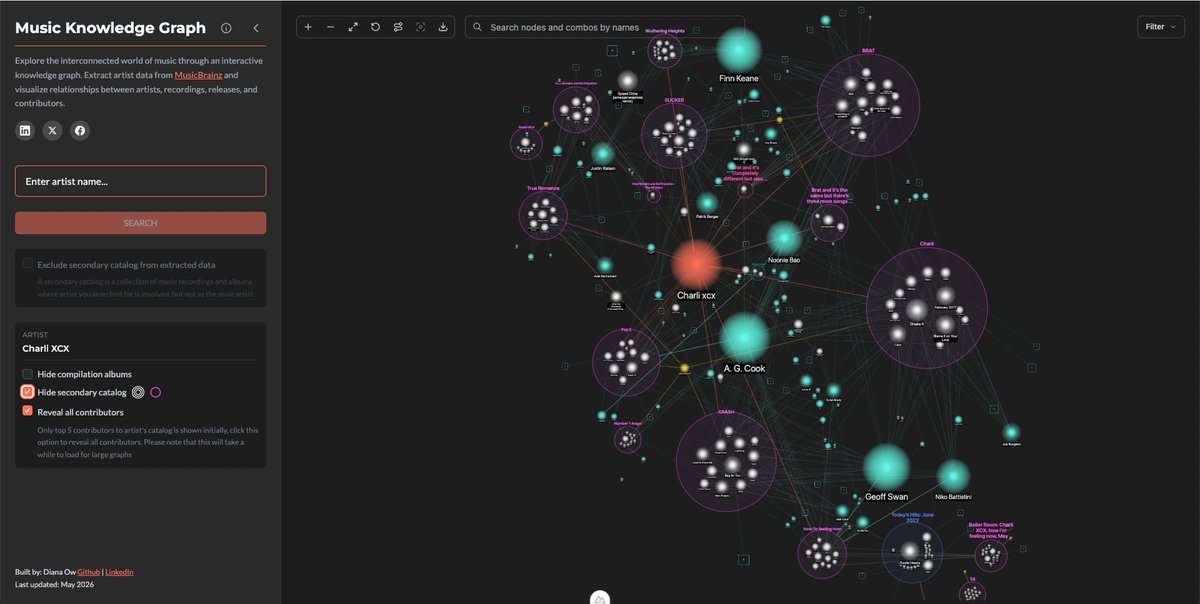Select the Patrik Berger node
The image size is (1200, 604).
(x=707, y=202)
